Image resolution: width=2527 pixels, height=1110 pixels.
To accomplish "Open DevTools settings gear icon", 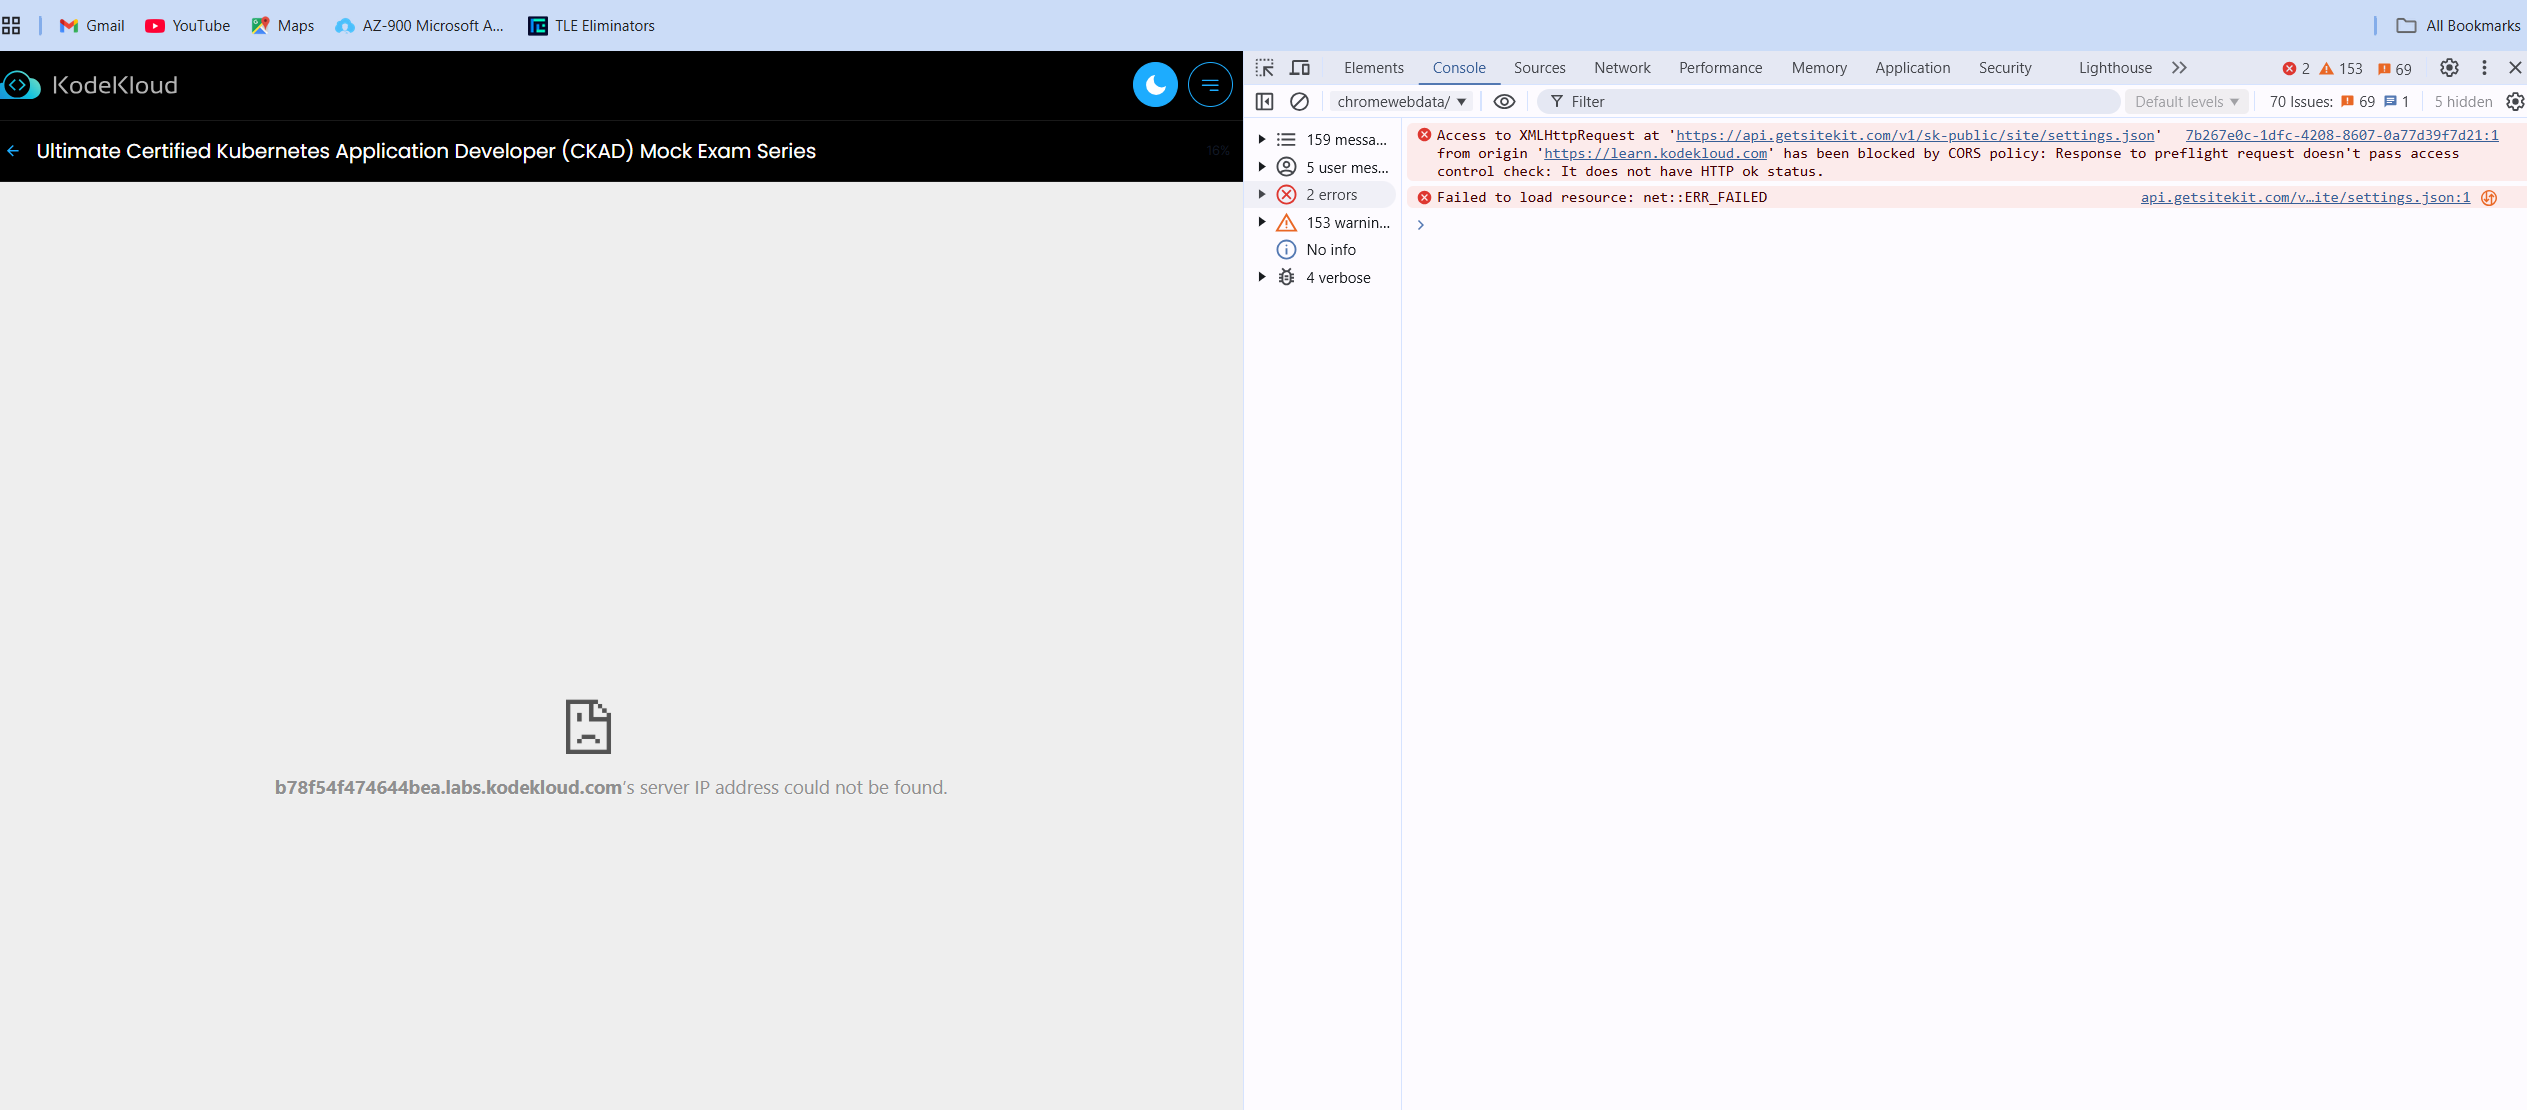I will [2449, 68].
